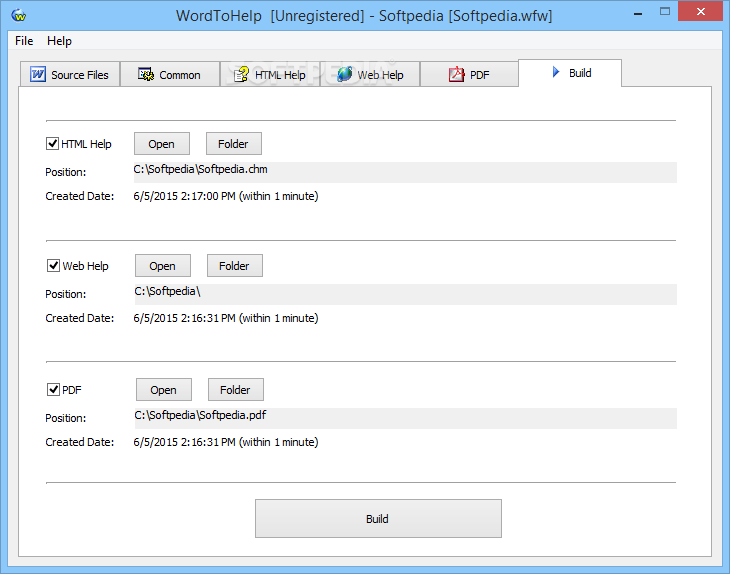The image size is (730, 574).
Task: Open the PDF output folder
Action: [236, 390]
